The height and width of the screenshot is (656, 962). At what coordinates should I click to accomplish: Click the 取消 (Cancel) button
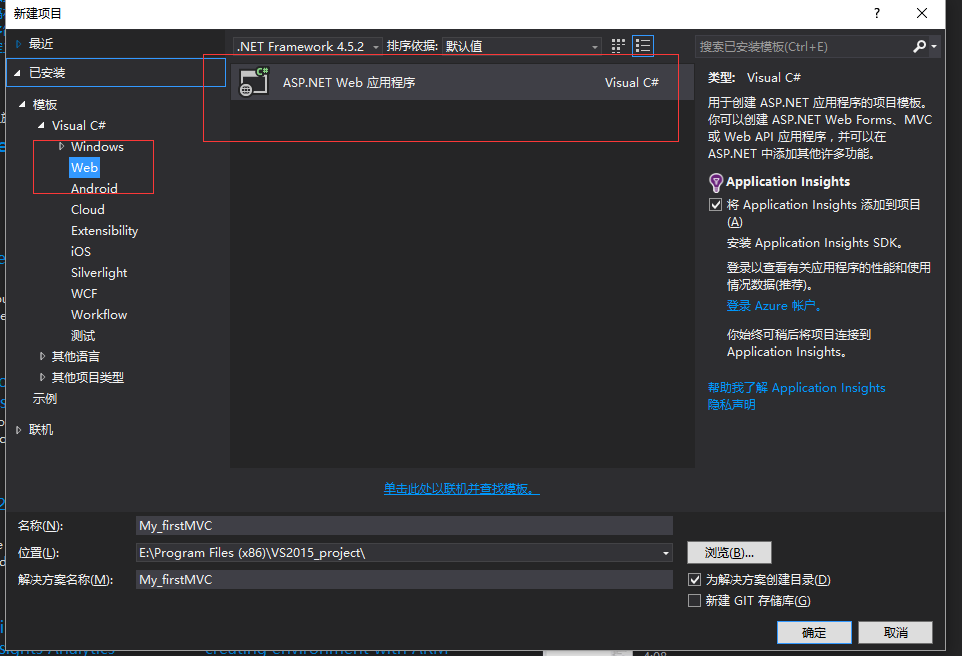[895, 632]
